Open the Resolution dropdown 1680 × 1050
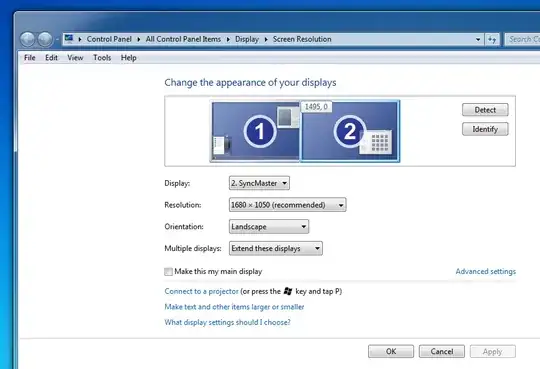The height and width of the screenshot is (369, 540). point(288,205)
